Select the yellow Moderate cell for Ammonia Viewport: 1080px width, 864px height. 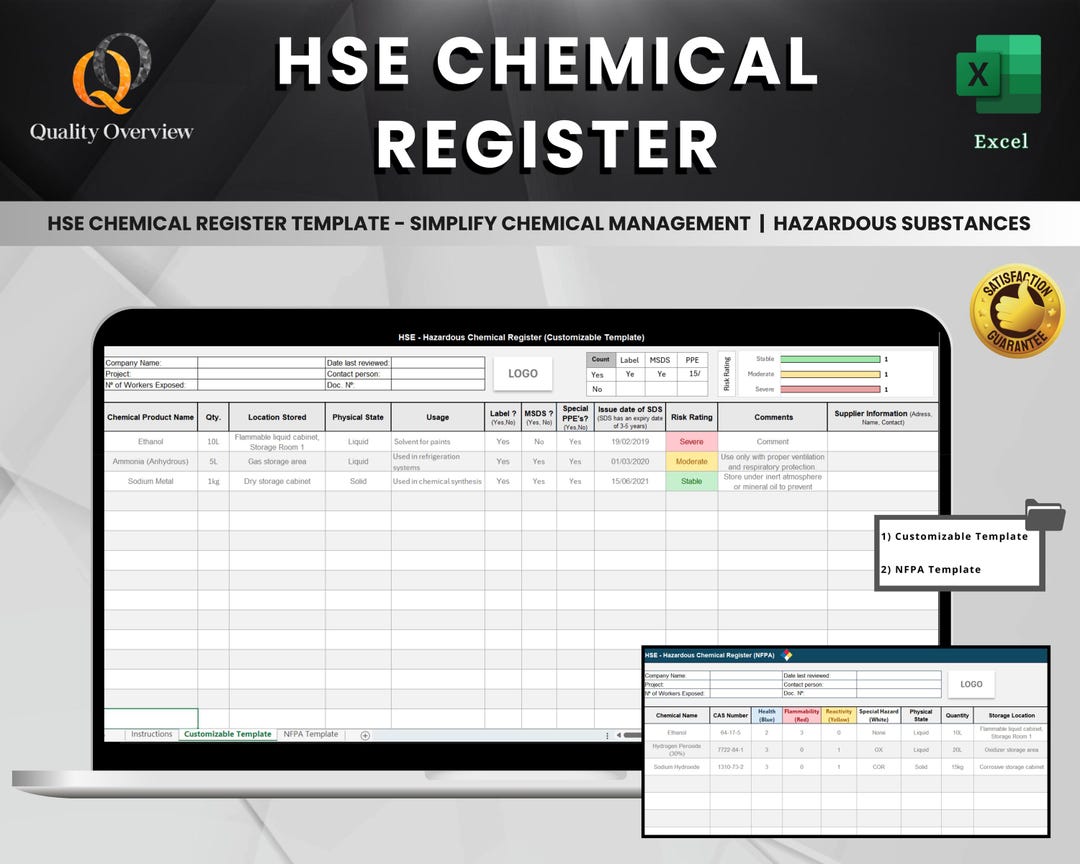coord(691,461)
